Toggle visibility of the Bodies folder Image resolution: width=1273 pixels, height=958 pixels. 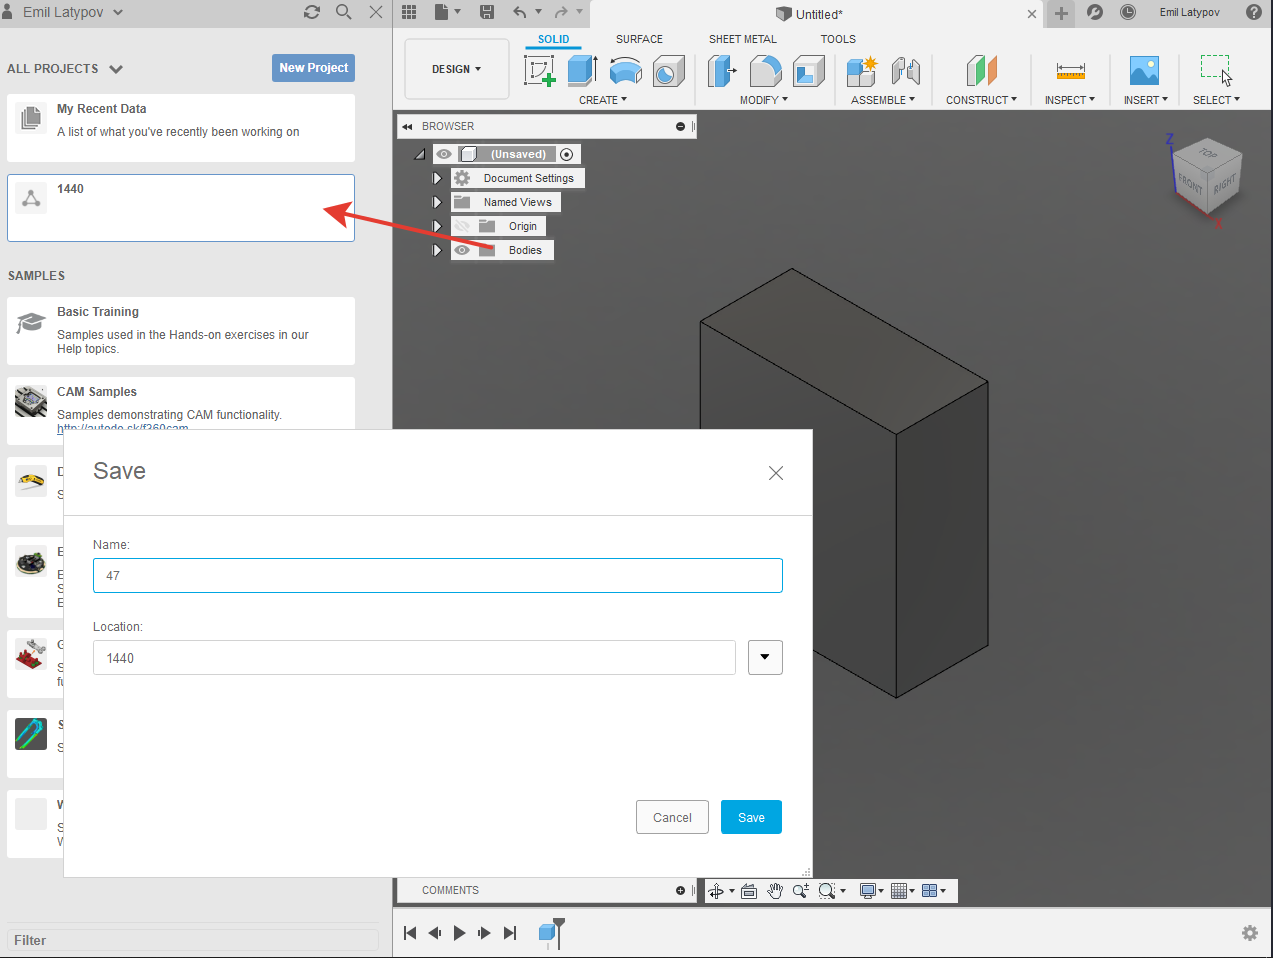(462, 250)
